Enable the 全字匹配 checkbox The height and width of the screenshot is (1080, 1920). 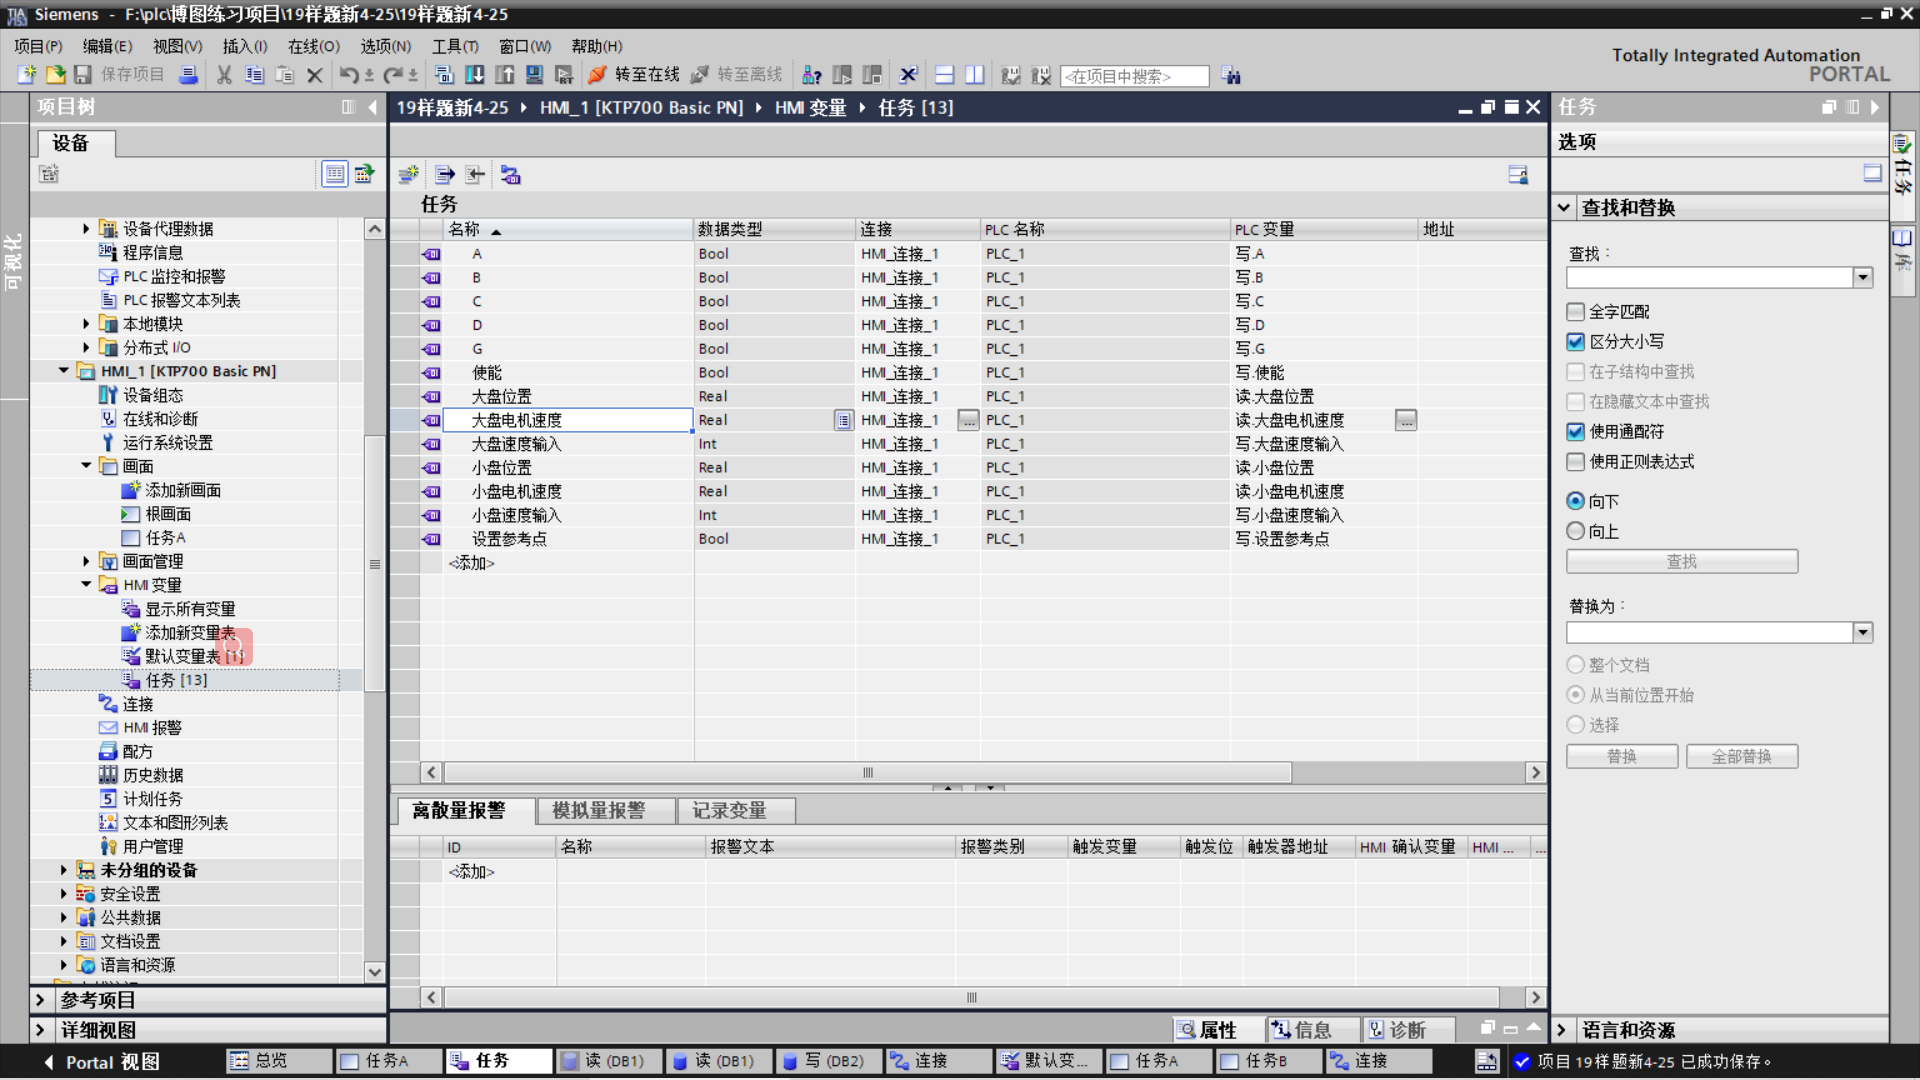pos(1576,312)
